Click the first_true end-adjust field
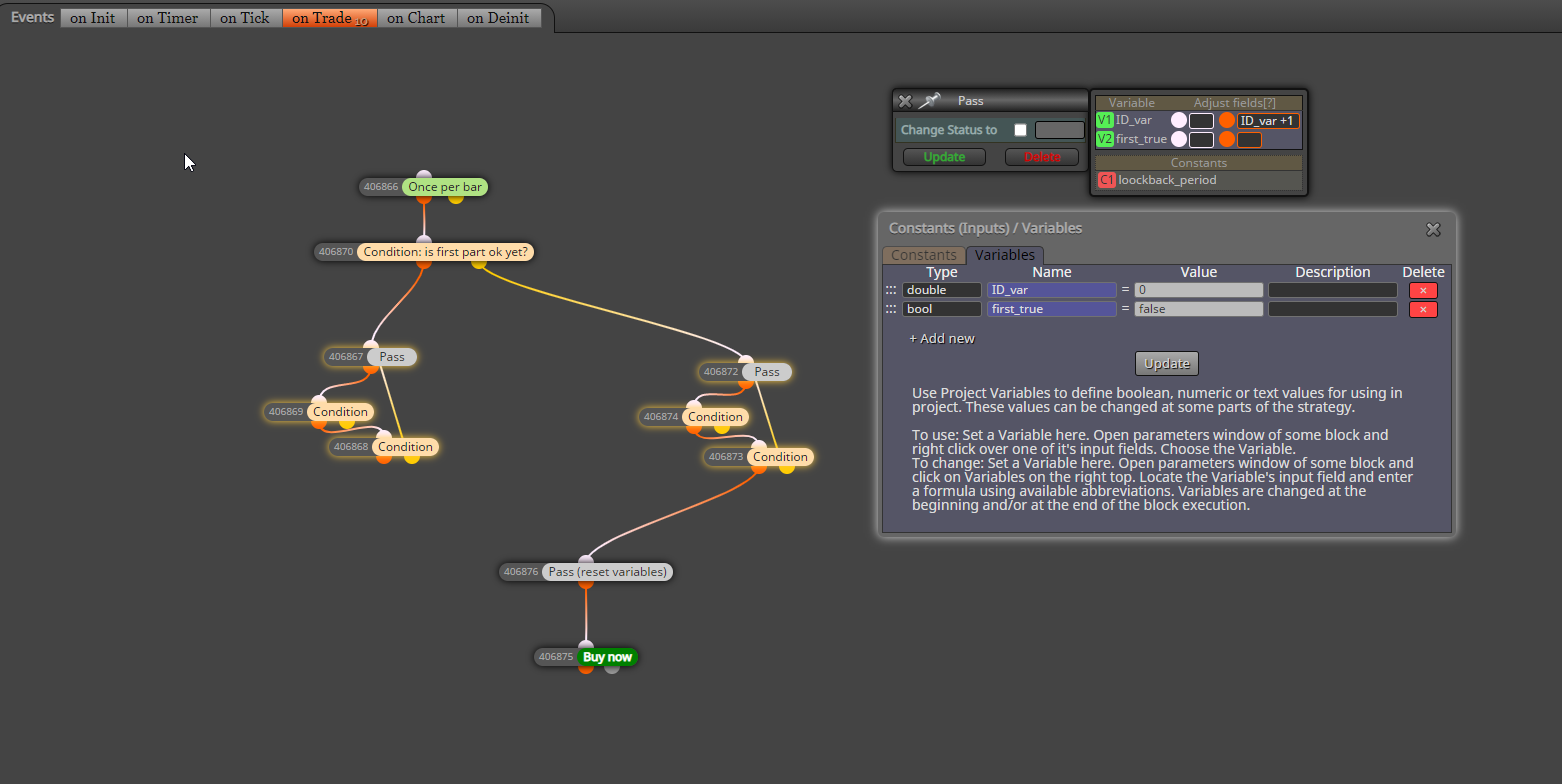This screenshot has height=784, width=1562. (x=1249, y=139)
